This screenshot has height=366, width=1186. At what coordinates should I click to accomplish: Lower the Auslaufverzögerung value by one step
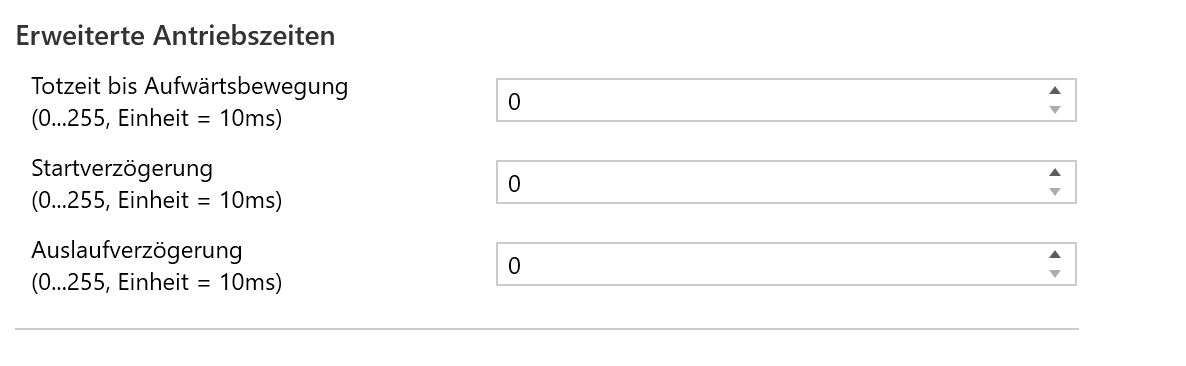click(1055, 274)
